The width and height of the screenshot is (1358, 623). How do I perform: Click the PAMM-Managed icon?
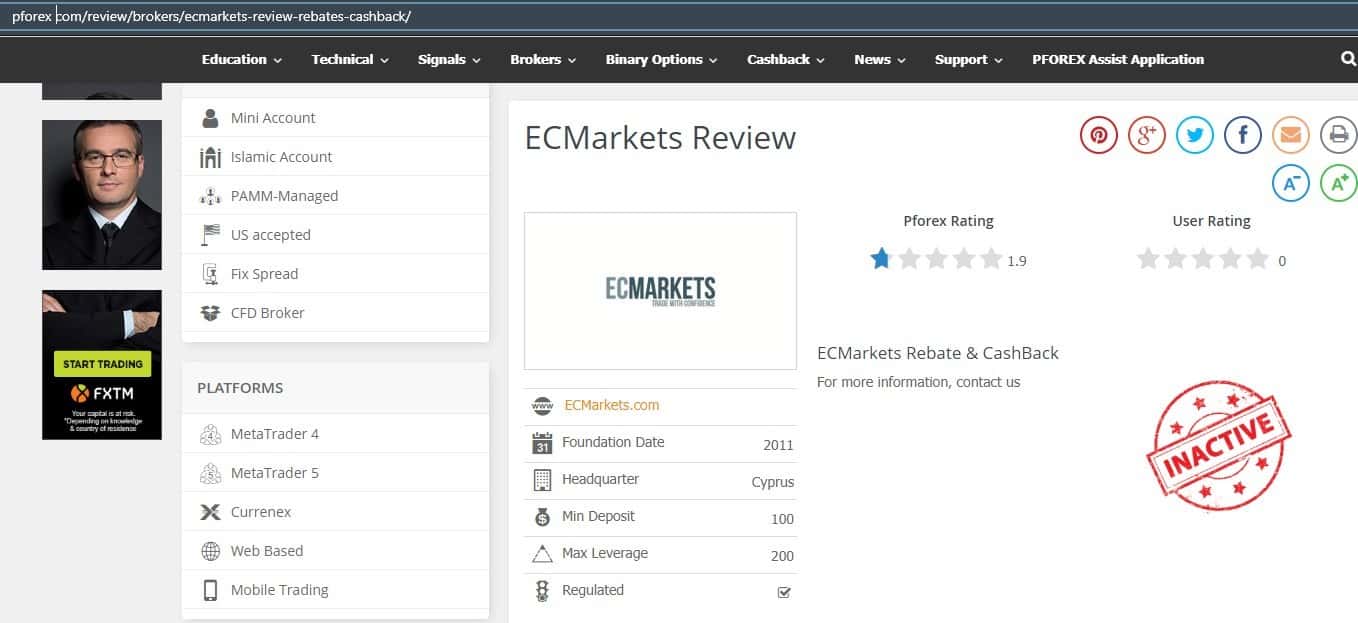pos(210,196)
